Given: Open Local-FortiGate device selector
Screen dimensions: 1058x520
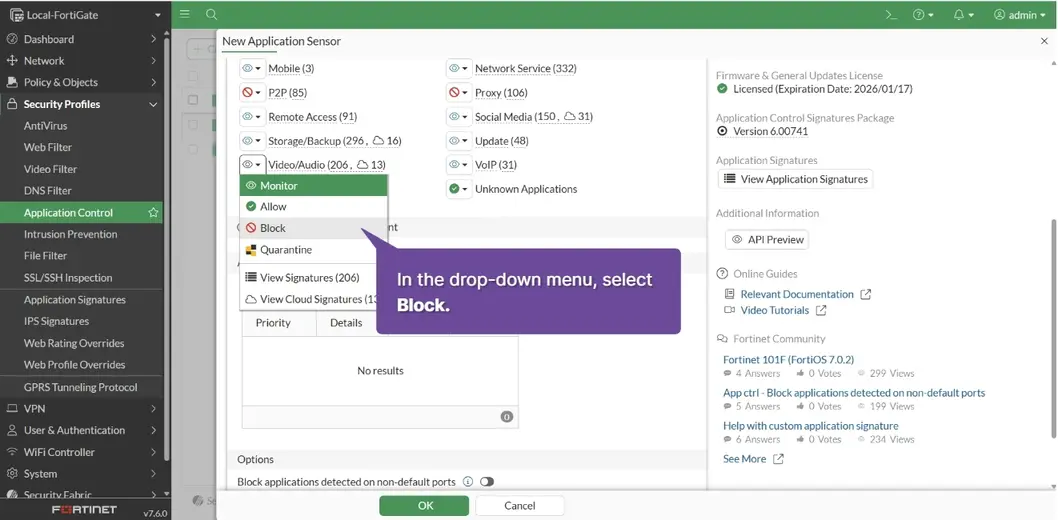Looking at the screenshot, I should (85, 14).
